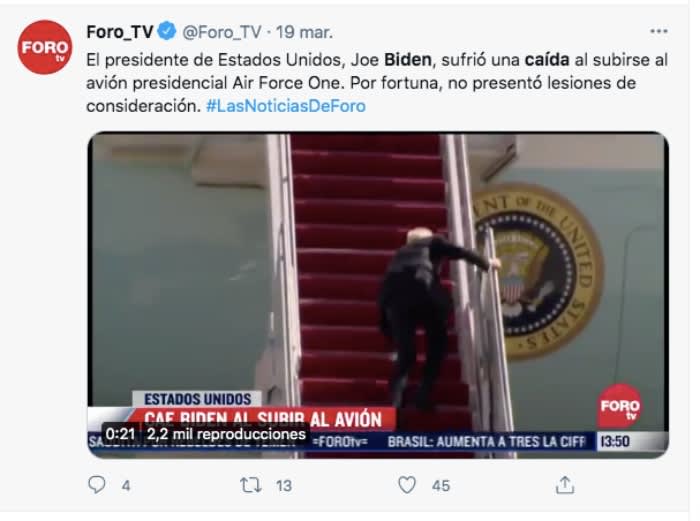The image size is (700, 521).
Task: Click the presidential seal in video
Action: click(x=538, y=271)
